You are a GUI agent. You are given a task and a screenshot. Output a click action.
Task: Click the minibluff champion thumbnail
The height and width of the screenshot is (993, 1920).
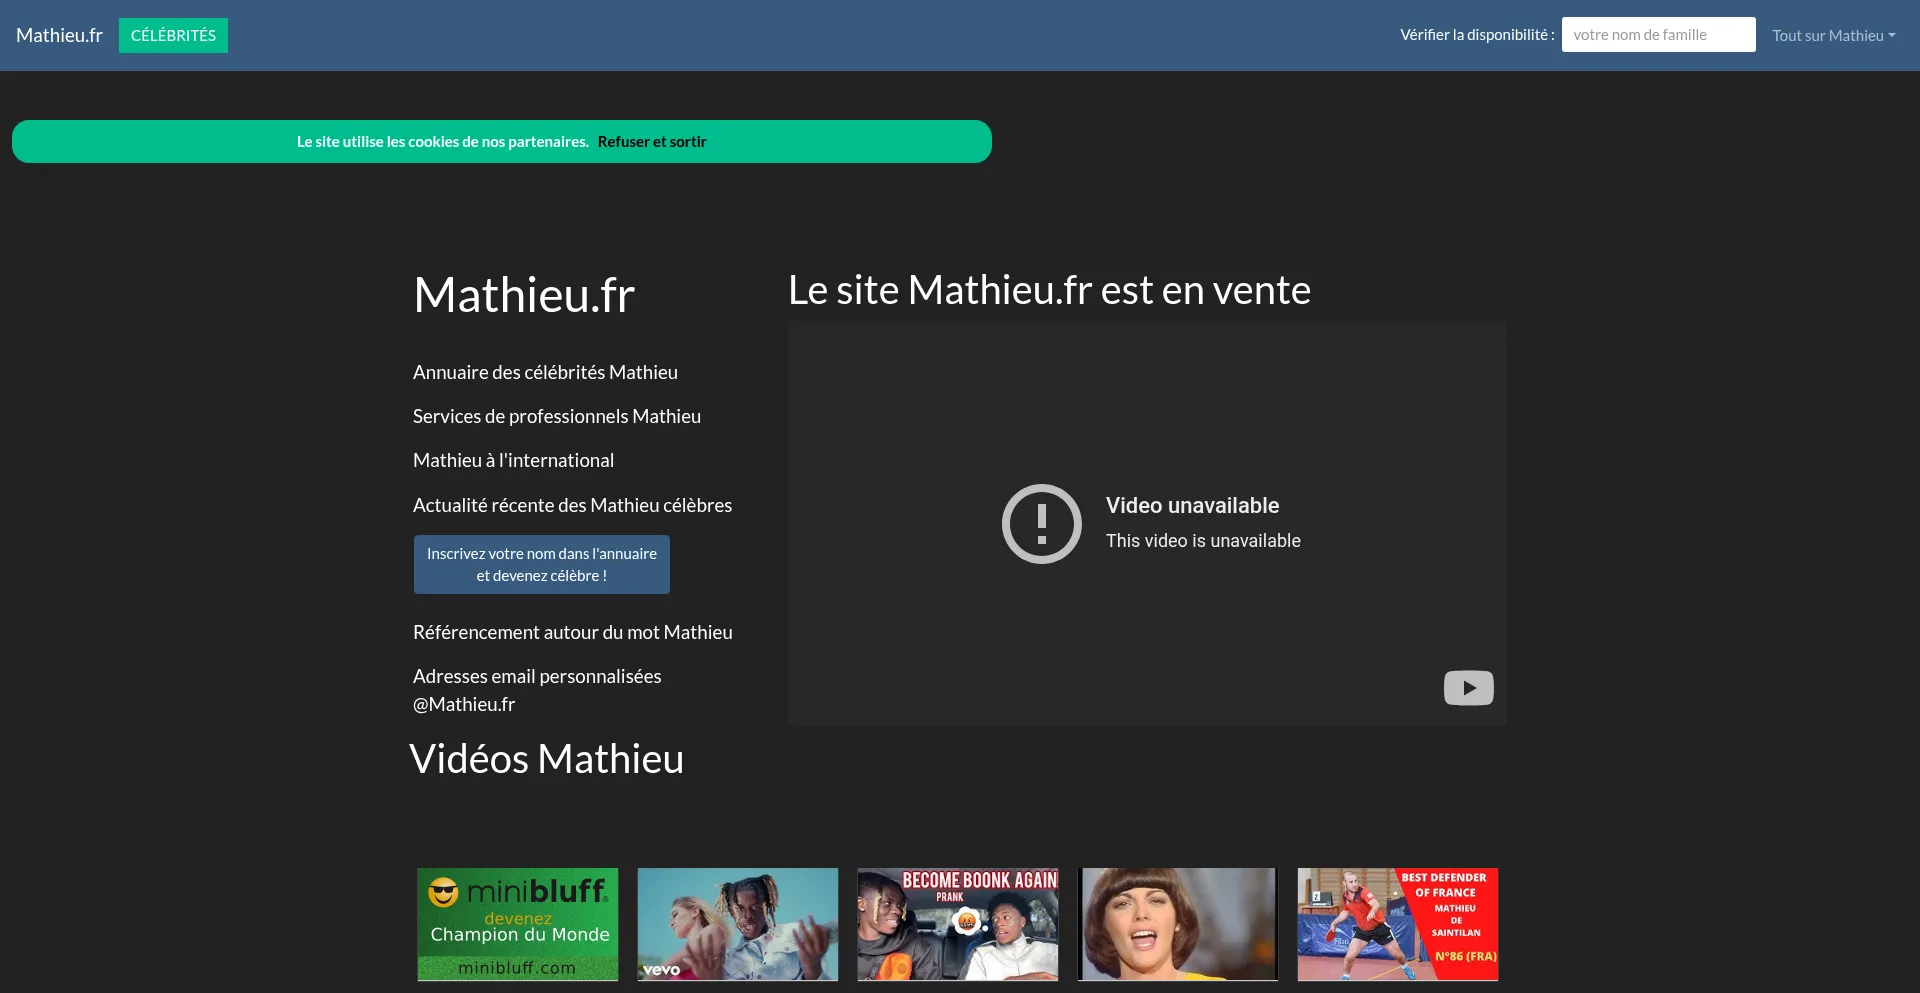click(516, 924)
